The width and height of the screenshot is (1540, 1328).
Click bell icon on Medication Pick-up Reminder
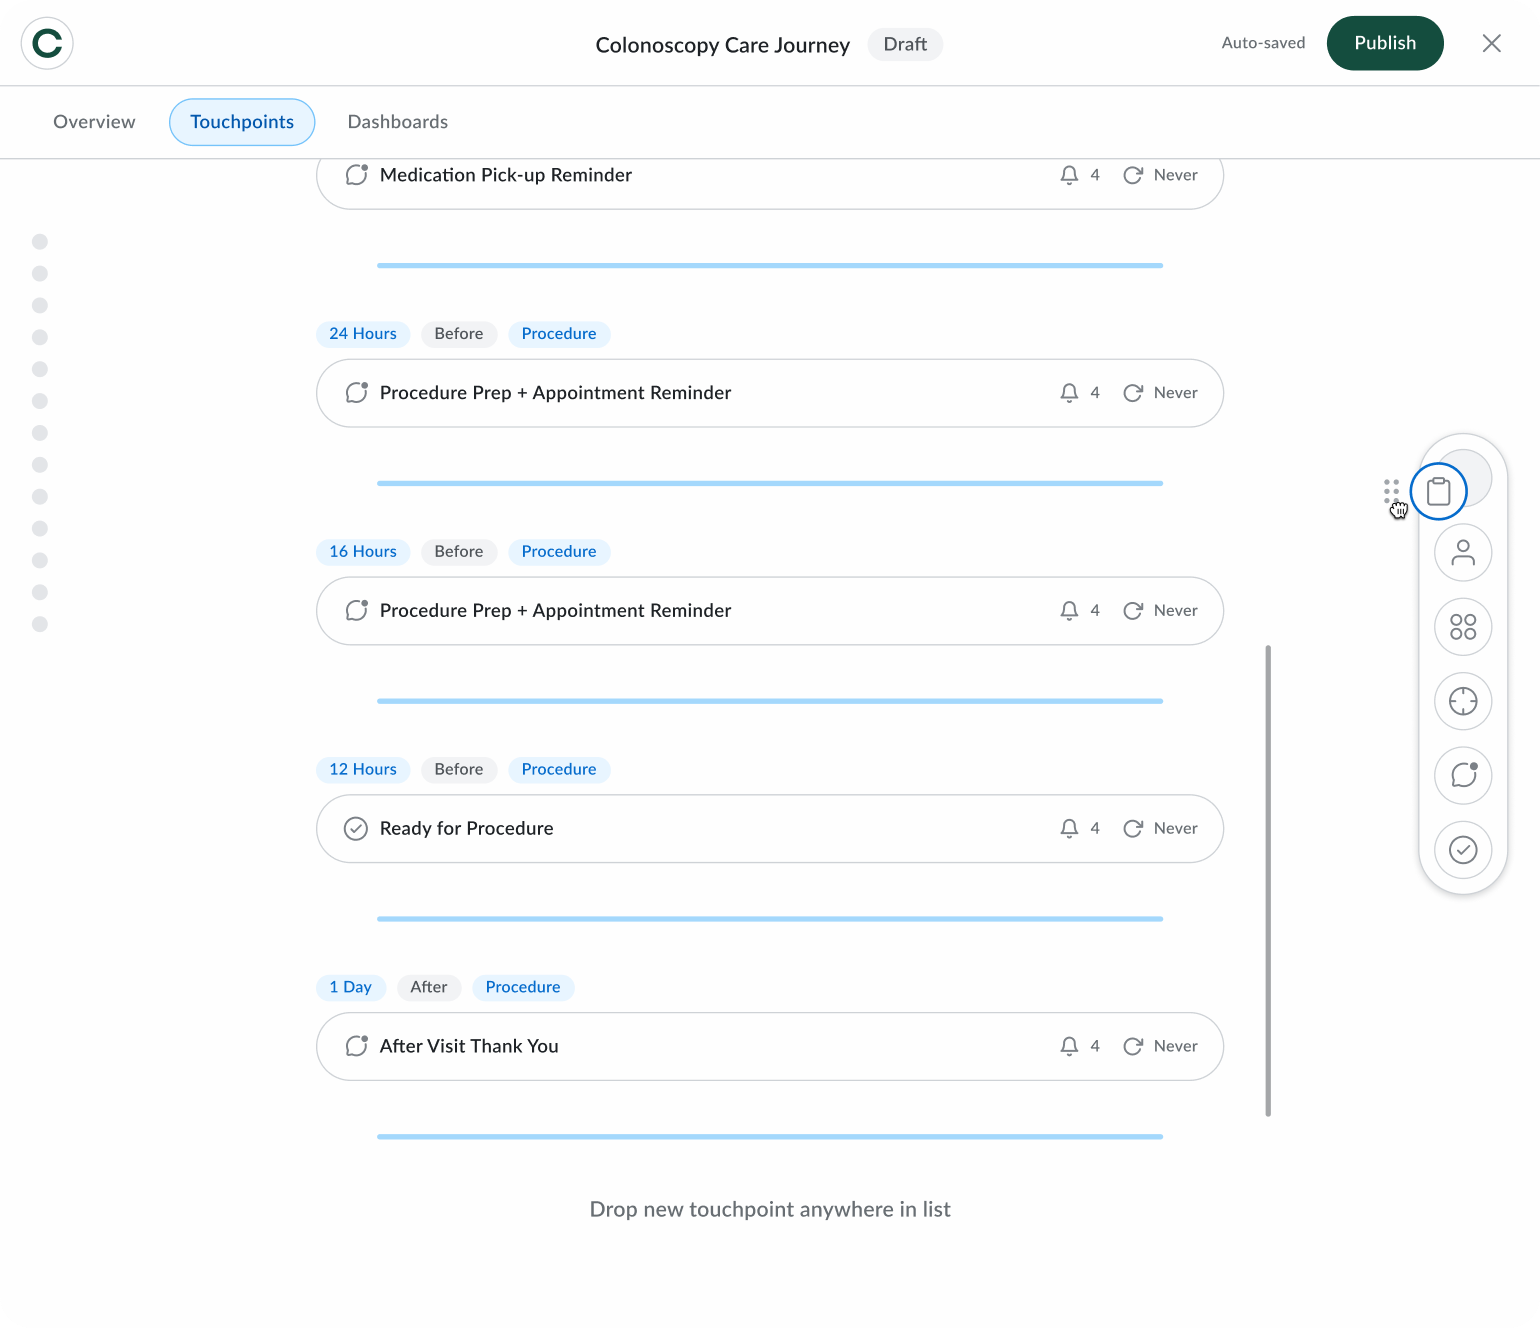[1069, 175]
